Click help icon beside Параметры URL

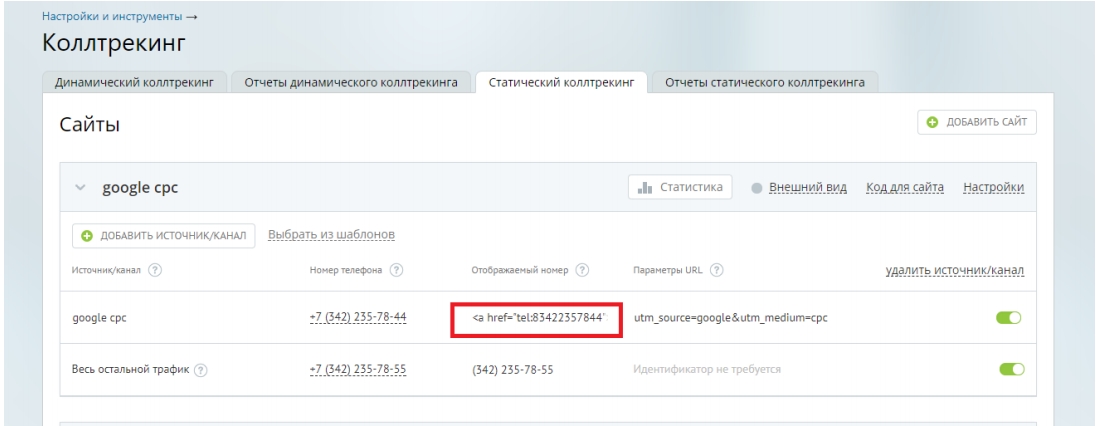717,271
